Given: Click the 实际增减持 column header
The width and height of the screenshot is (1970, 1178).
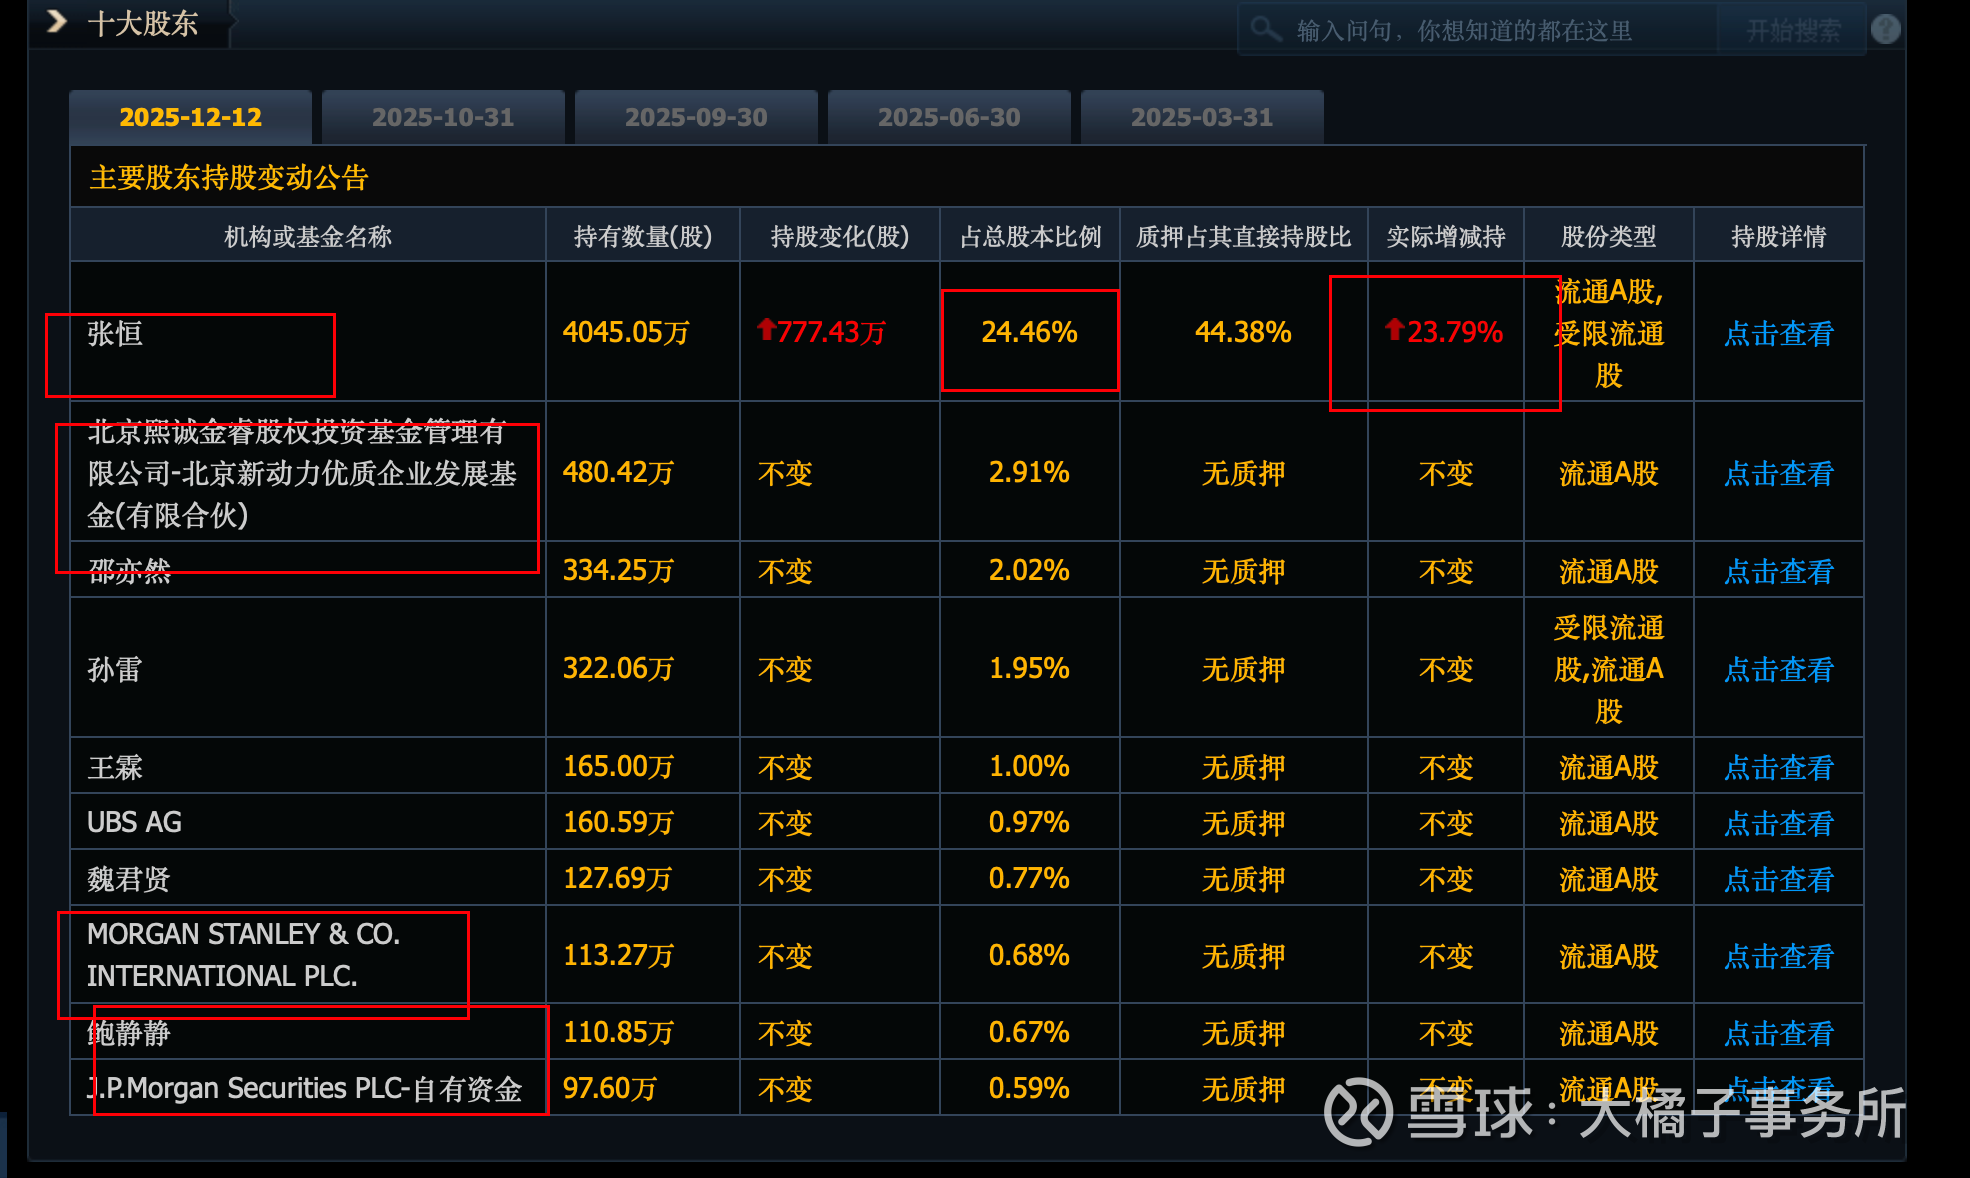Looking at the screenshot, I should click(x=1445, y=237).
